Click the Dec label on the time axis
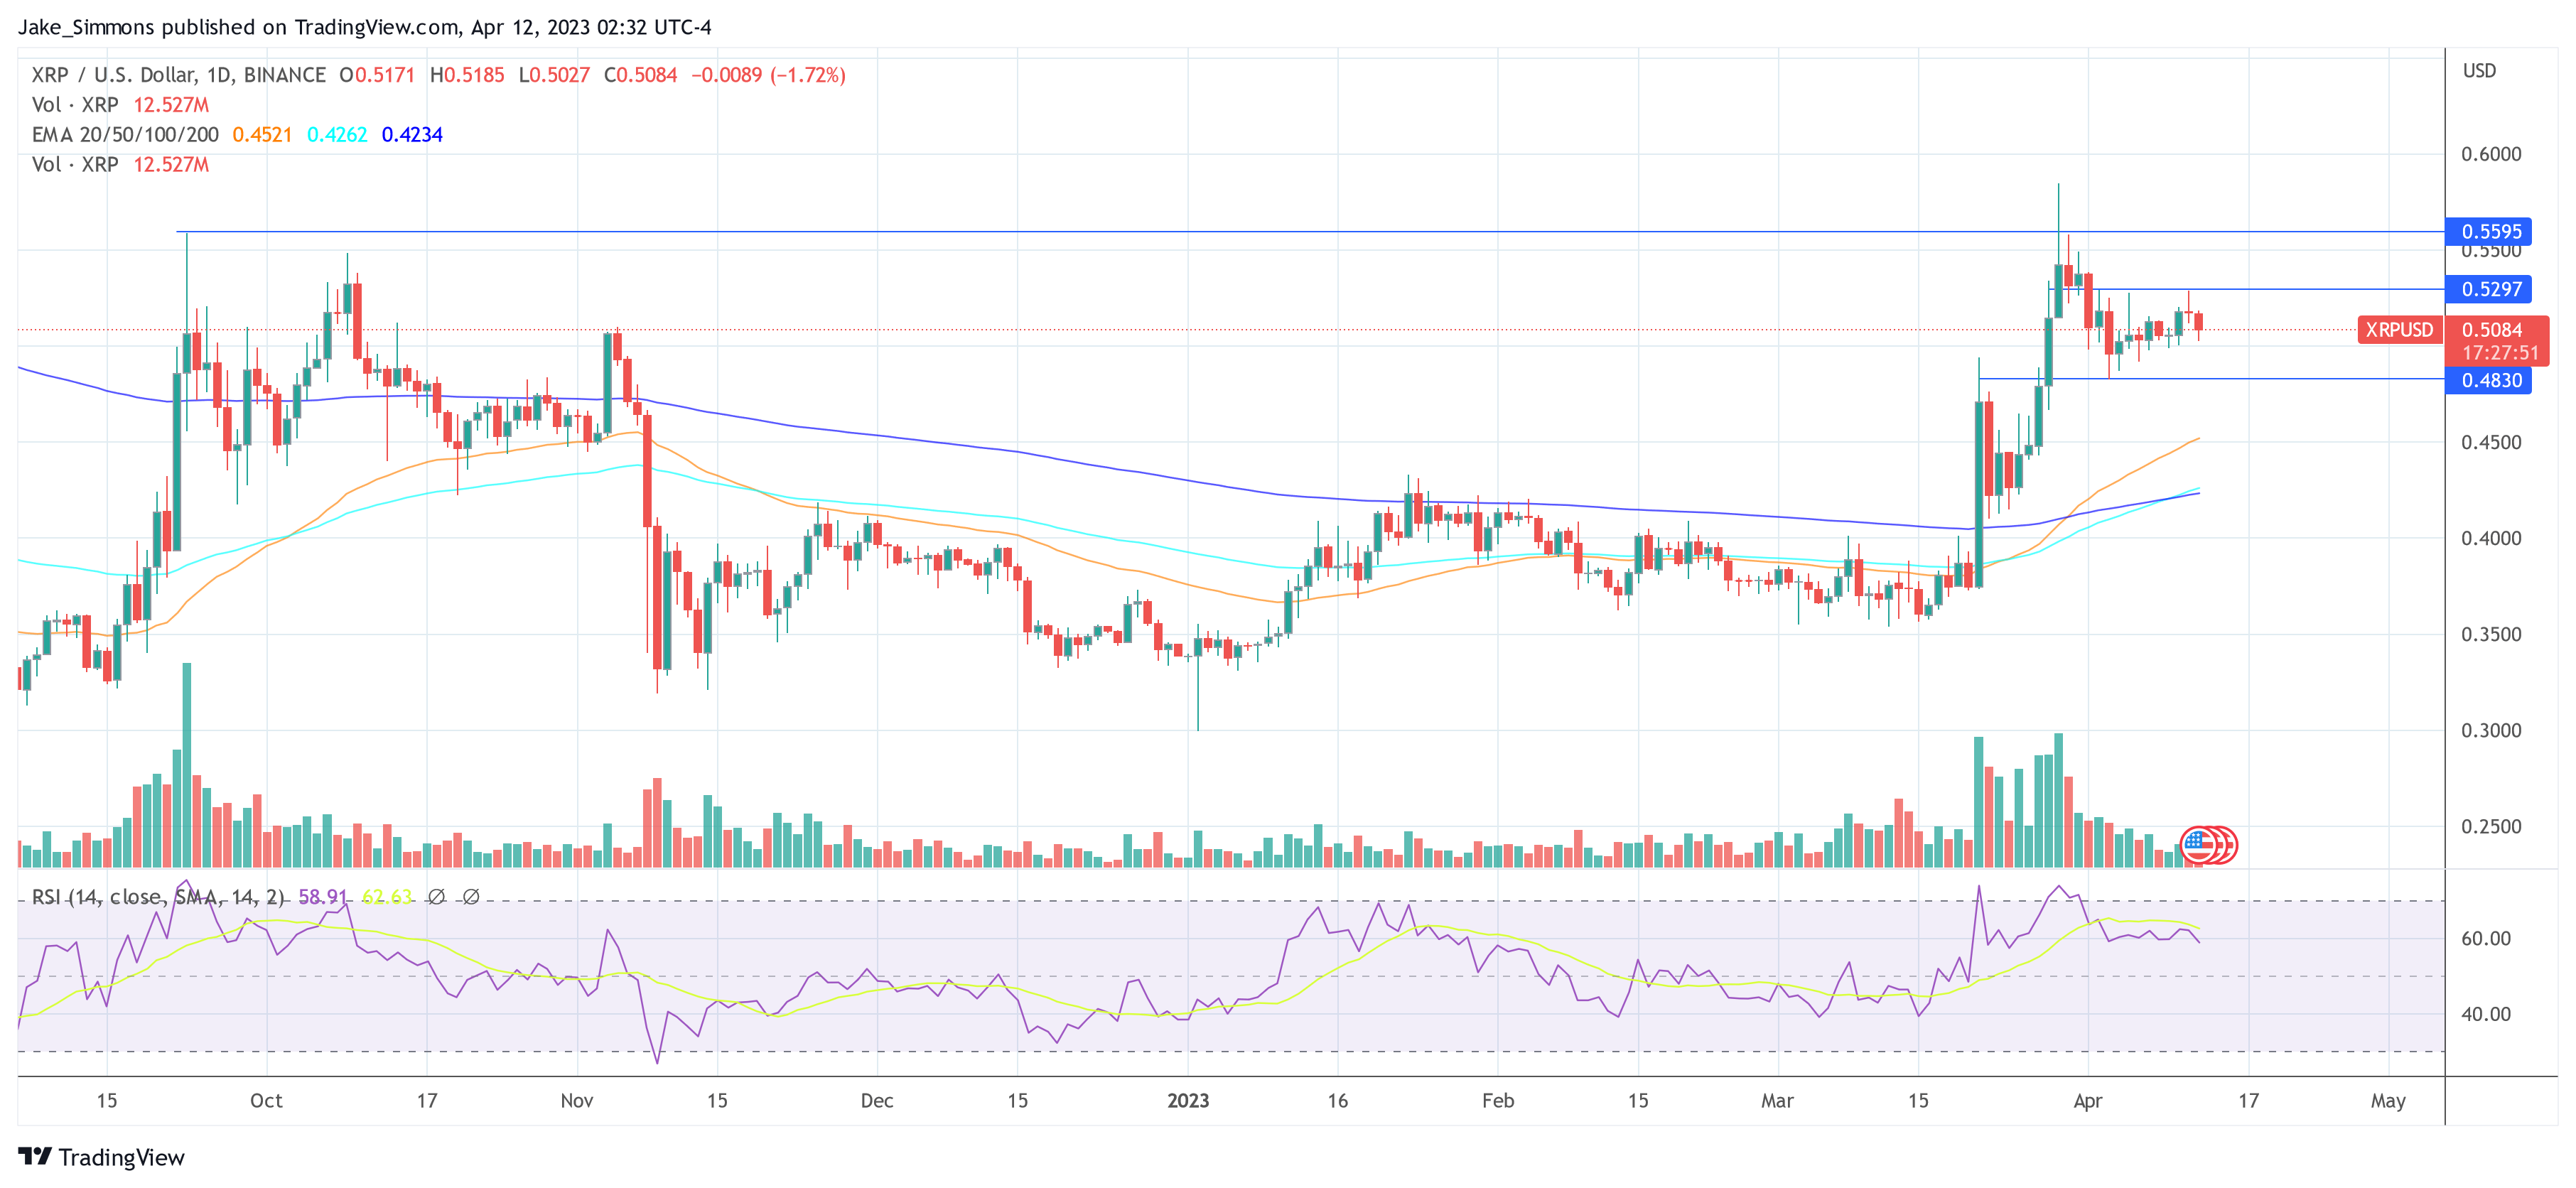Screen dimensions: 2576x1188 pyautogui.click(x=877, y=1101)
